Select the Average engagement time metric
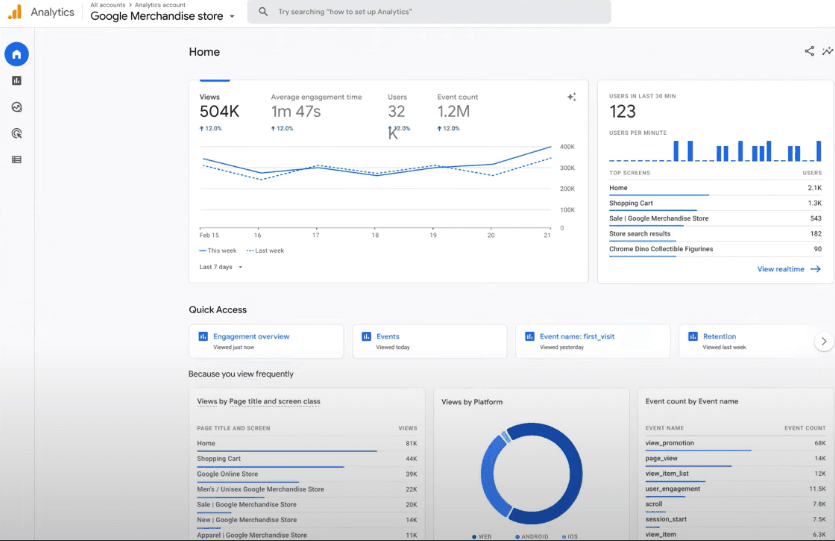The width and height of the screenshot is (835, 541). [x=316, y=111]
